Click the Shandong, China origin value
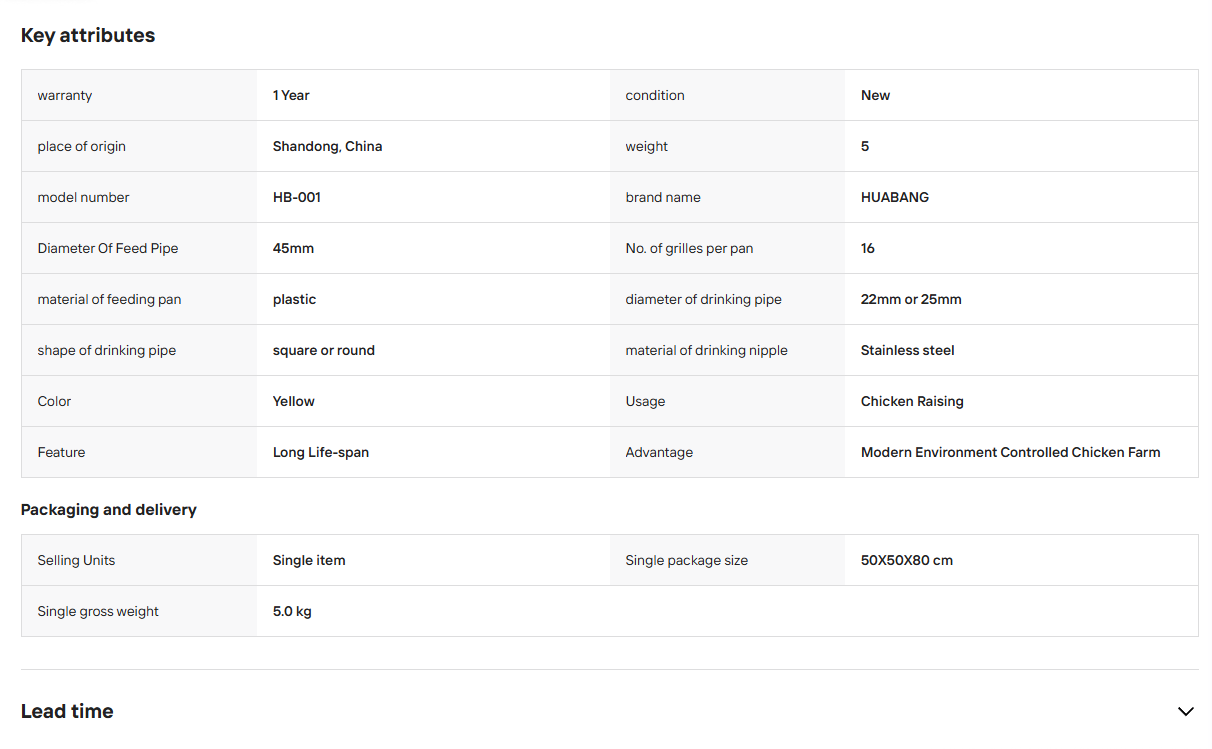The height and width of the screenshot is (749, 1212). (328, 146)
